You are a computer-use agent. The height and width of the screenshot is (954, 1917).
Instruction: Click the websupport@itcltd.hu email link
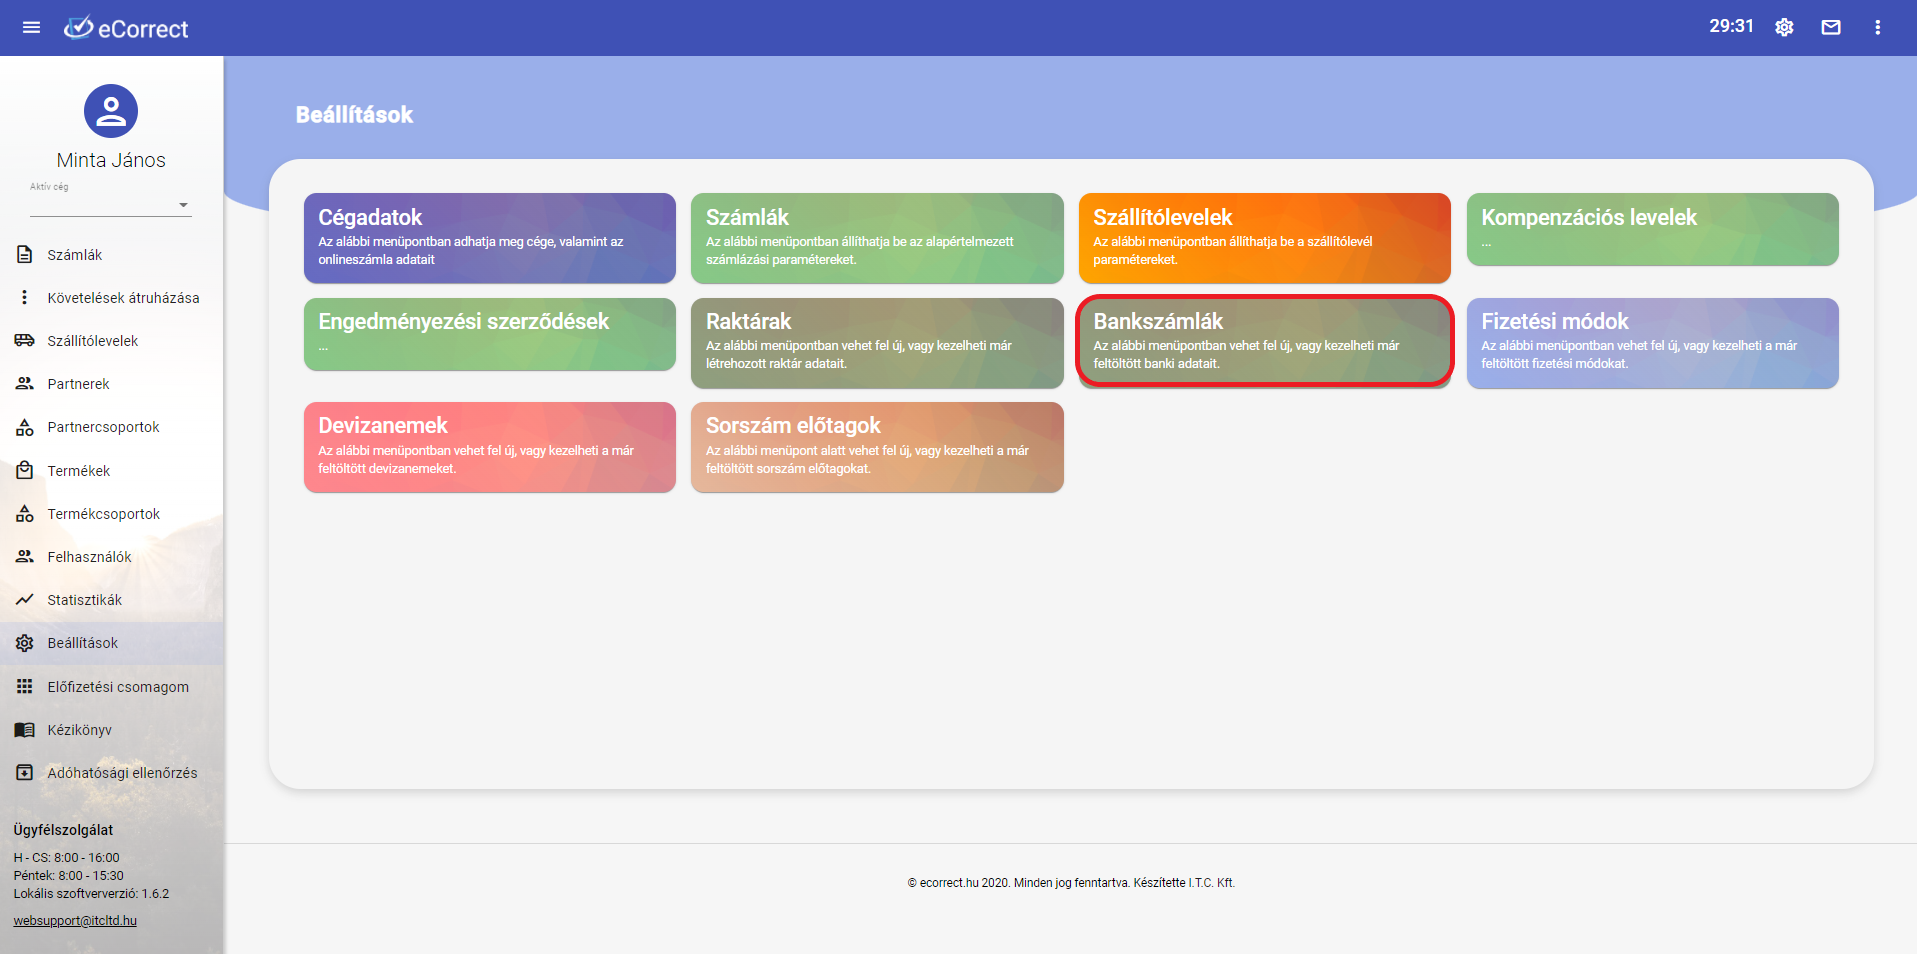tap(75, 921)
